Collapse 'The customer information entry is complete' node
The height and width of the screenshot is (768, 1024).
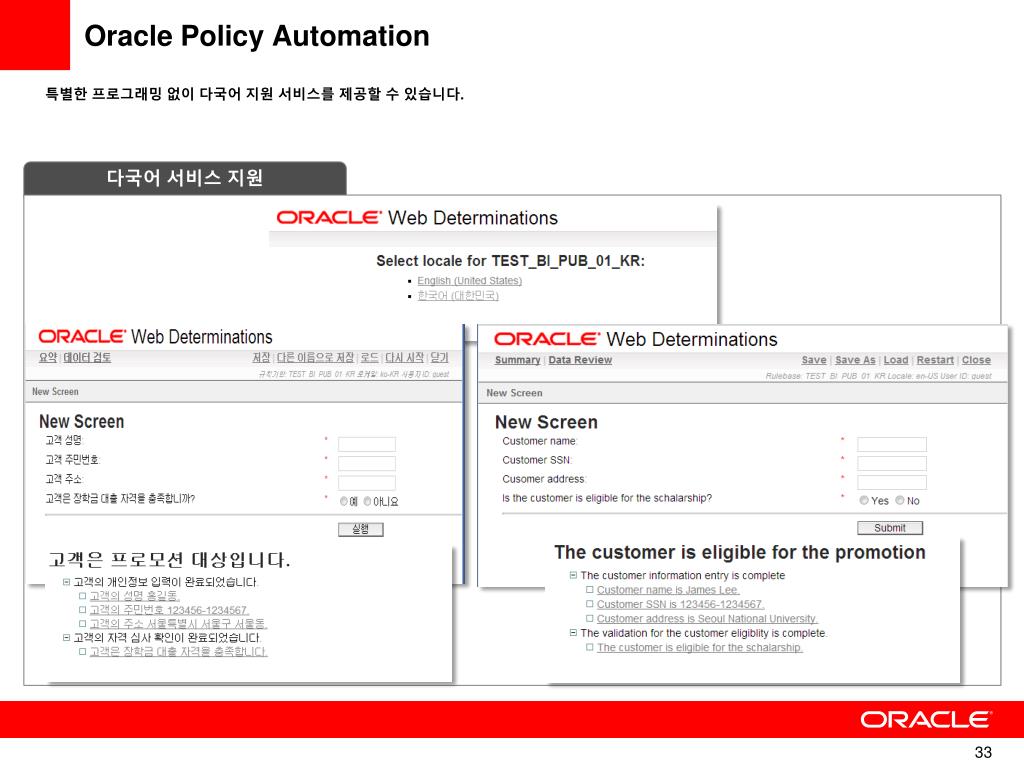point(573,575)
